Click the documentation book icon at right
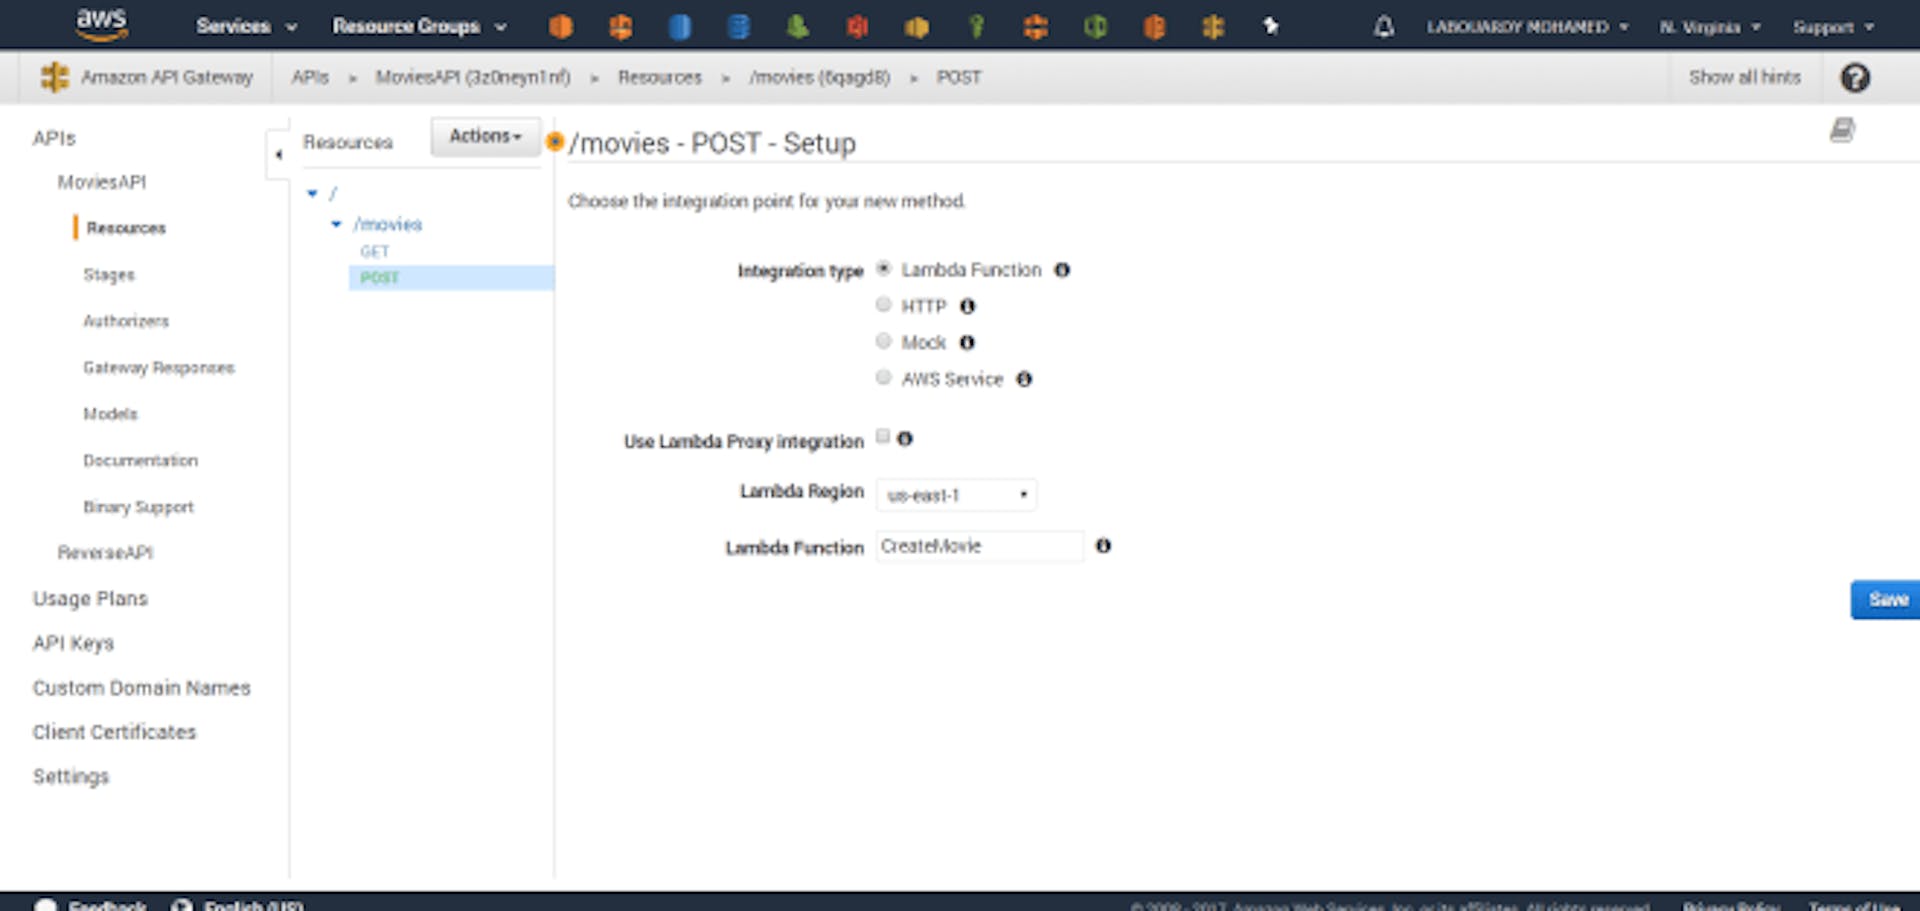1920x911 pixels. pos(1842,130)
